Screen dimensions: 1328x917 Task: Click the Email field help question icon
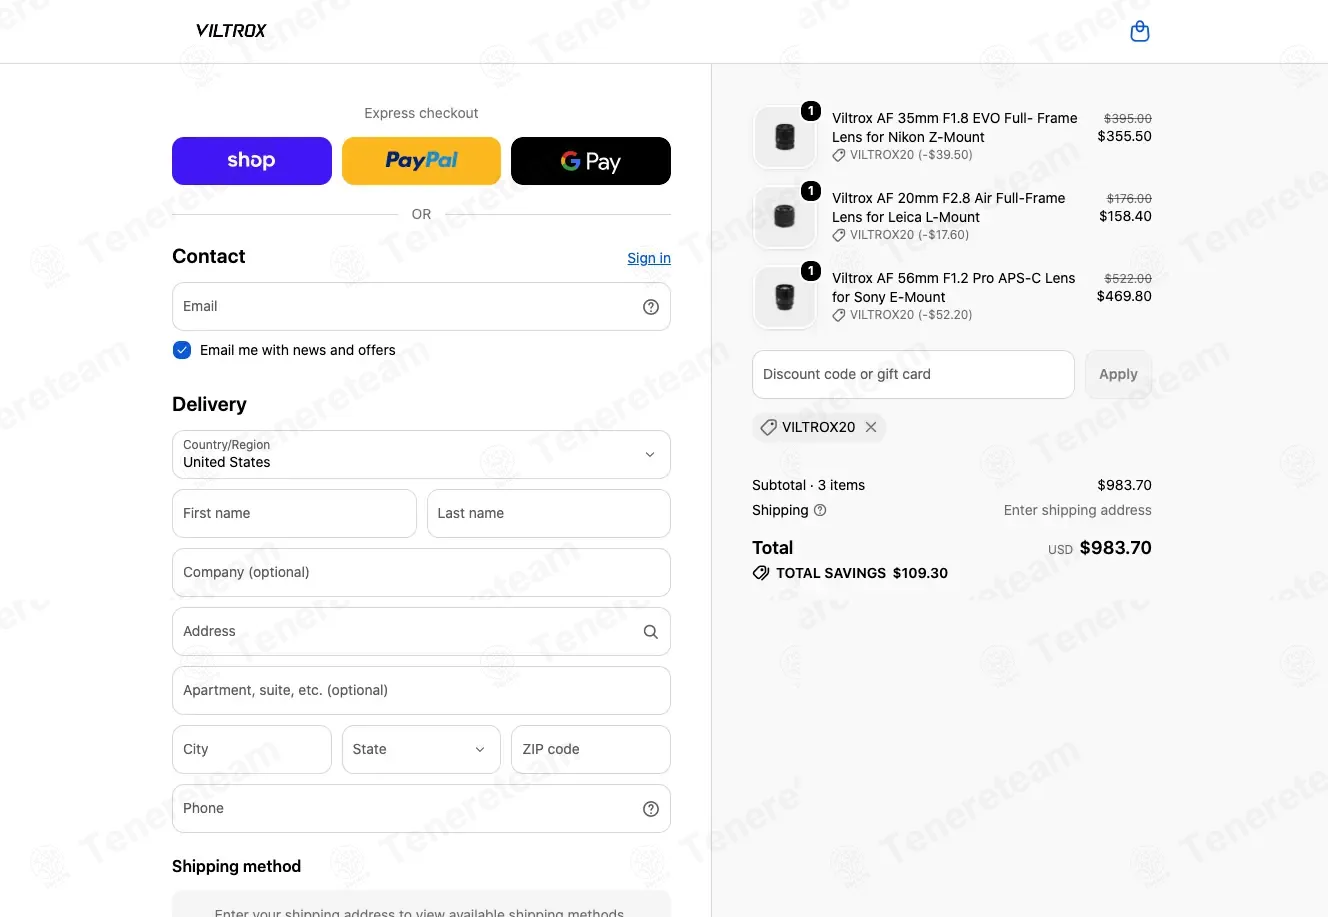(x=651, y=307)
